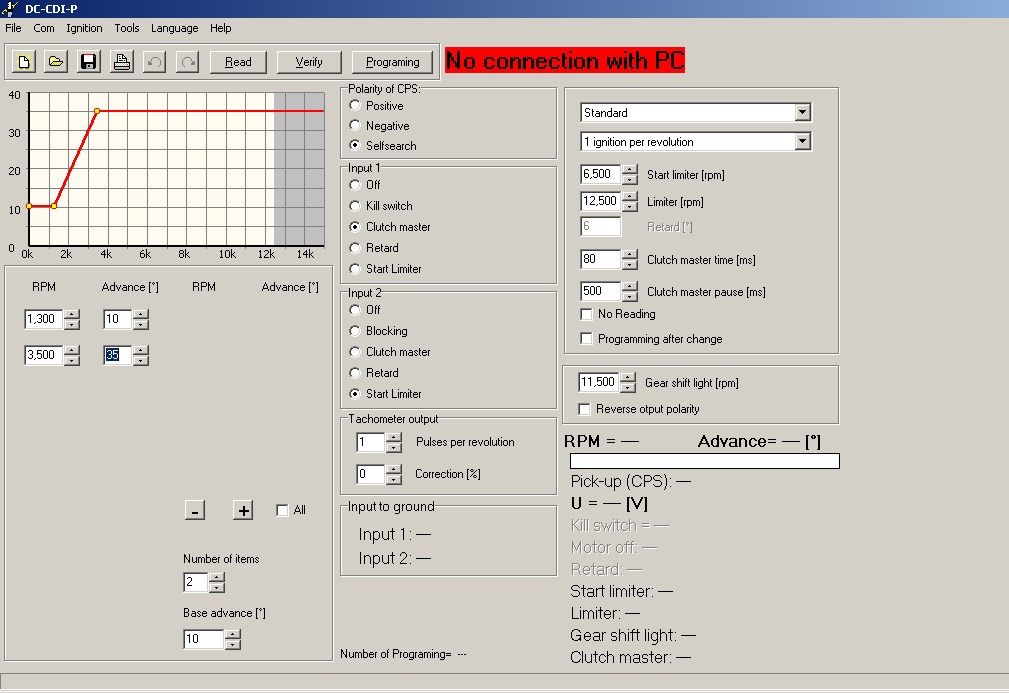The width and height of the screenshot is (1009, 693).
Task: Add a curve point with plus button
Action: click(x=243, y=510)
